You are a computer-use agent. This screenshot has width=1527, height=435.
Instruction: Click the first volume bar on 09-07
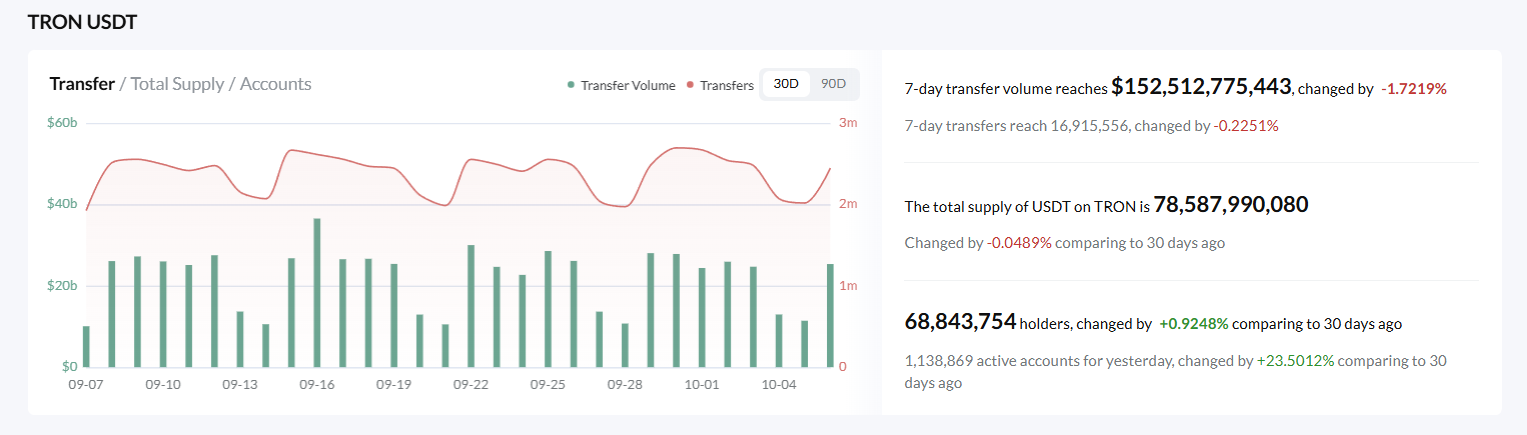(x=86, y=346)
